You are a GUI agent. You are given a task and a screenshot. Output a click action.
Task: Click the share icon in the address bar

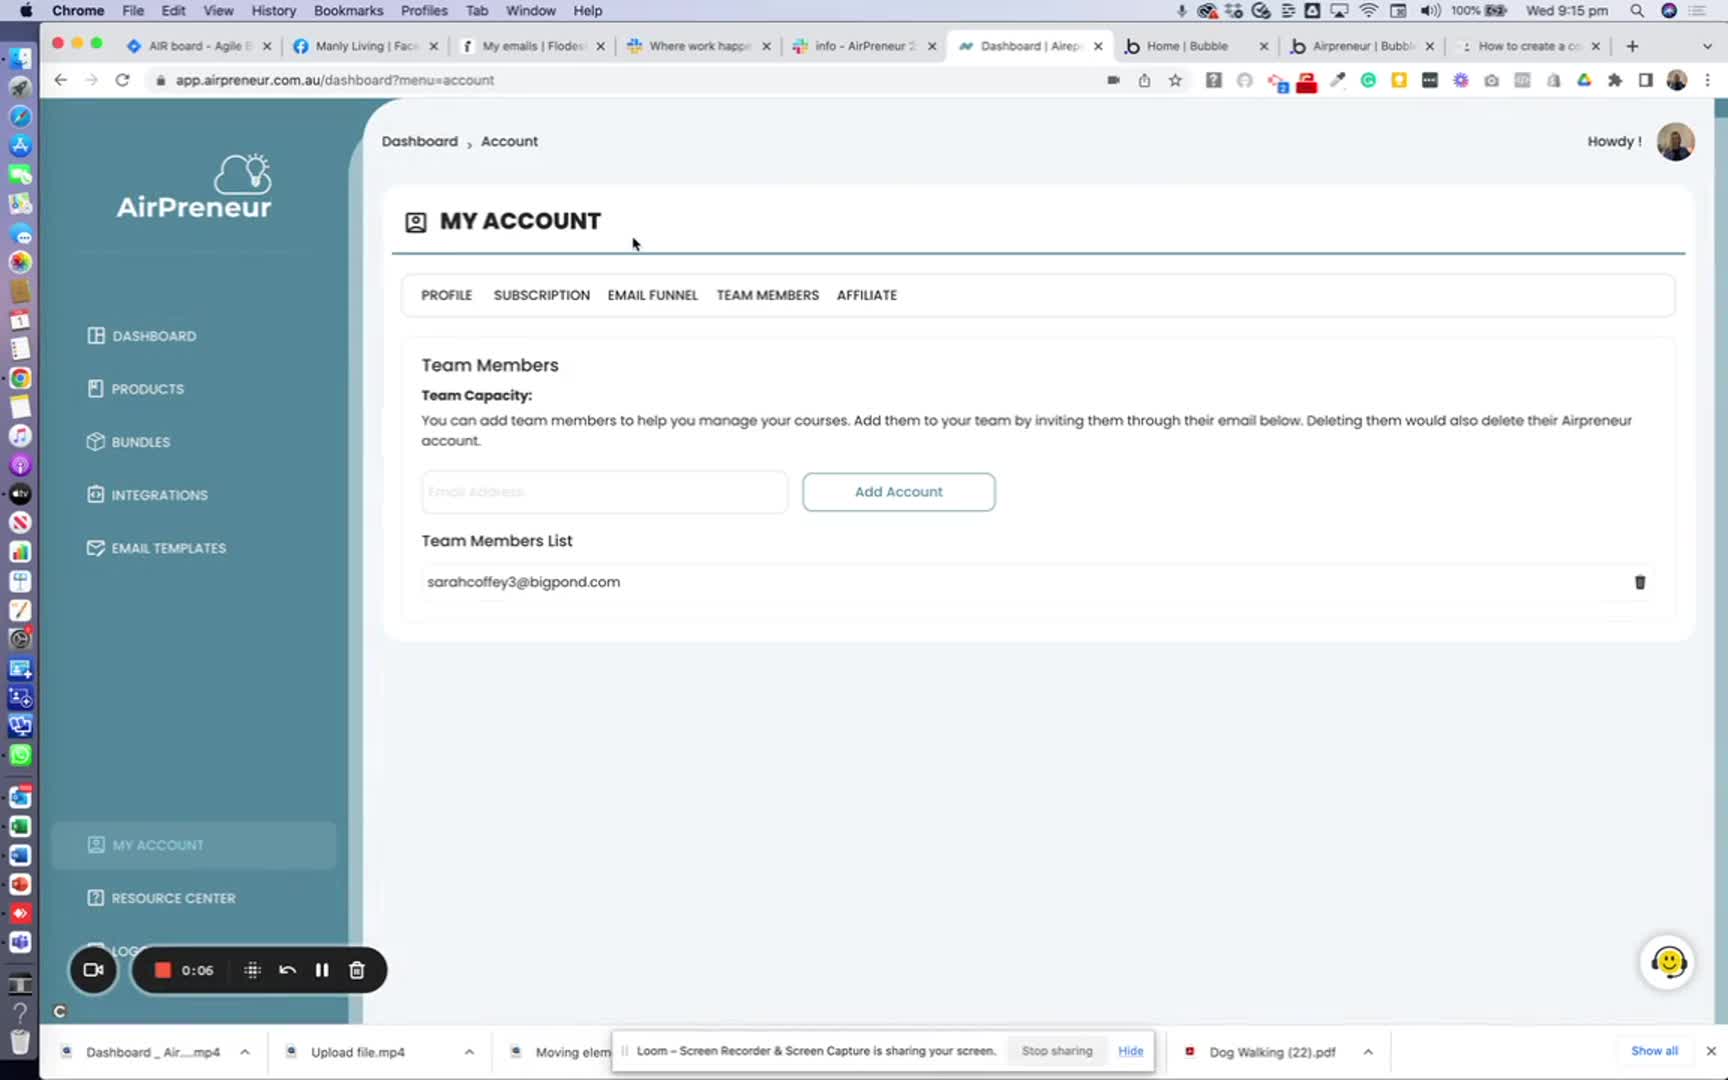1144,80
